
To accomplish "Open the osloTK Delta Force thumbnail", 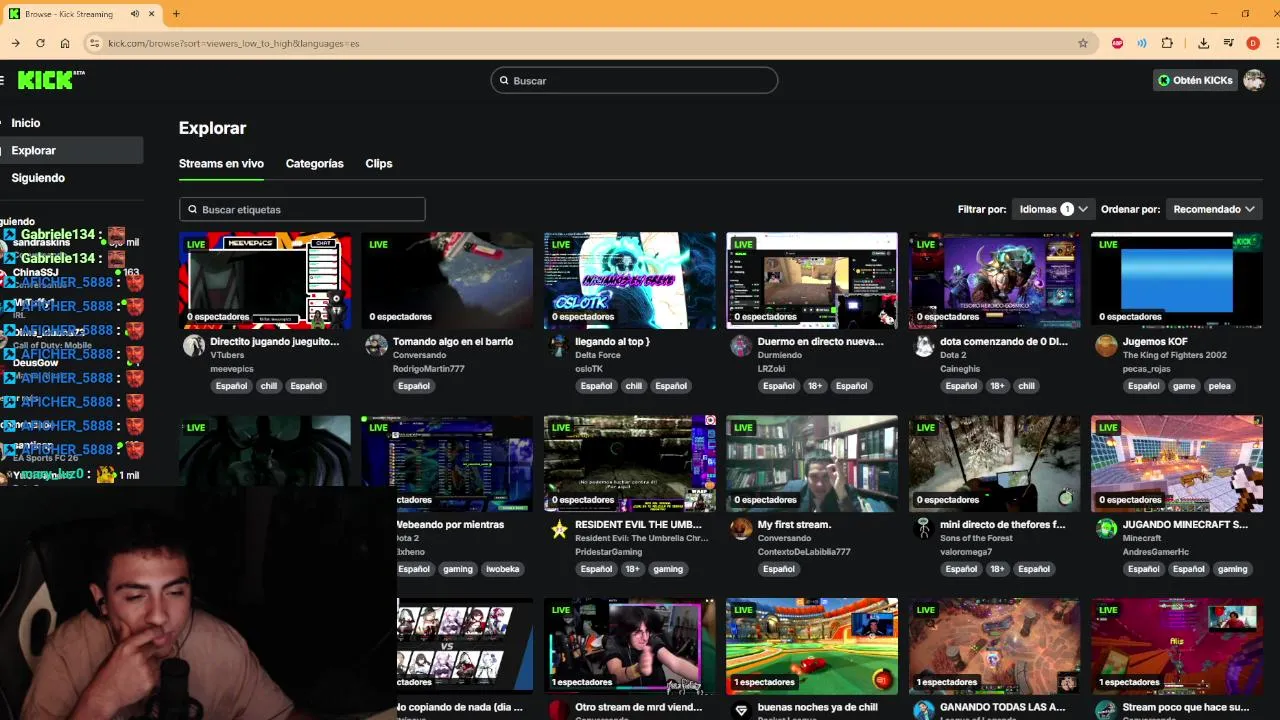I will pos(630,280).
